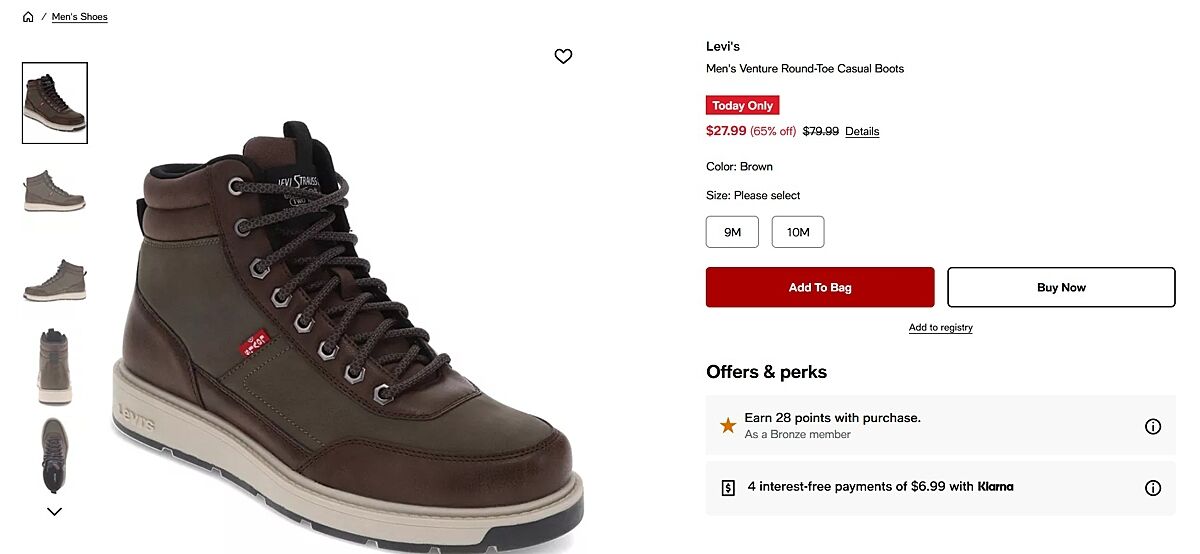View fourth thumbnail showing boot back
The image size is (1200, 554).
[55, 365]
